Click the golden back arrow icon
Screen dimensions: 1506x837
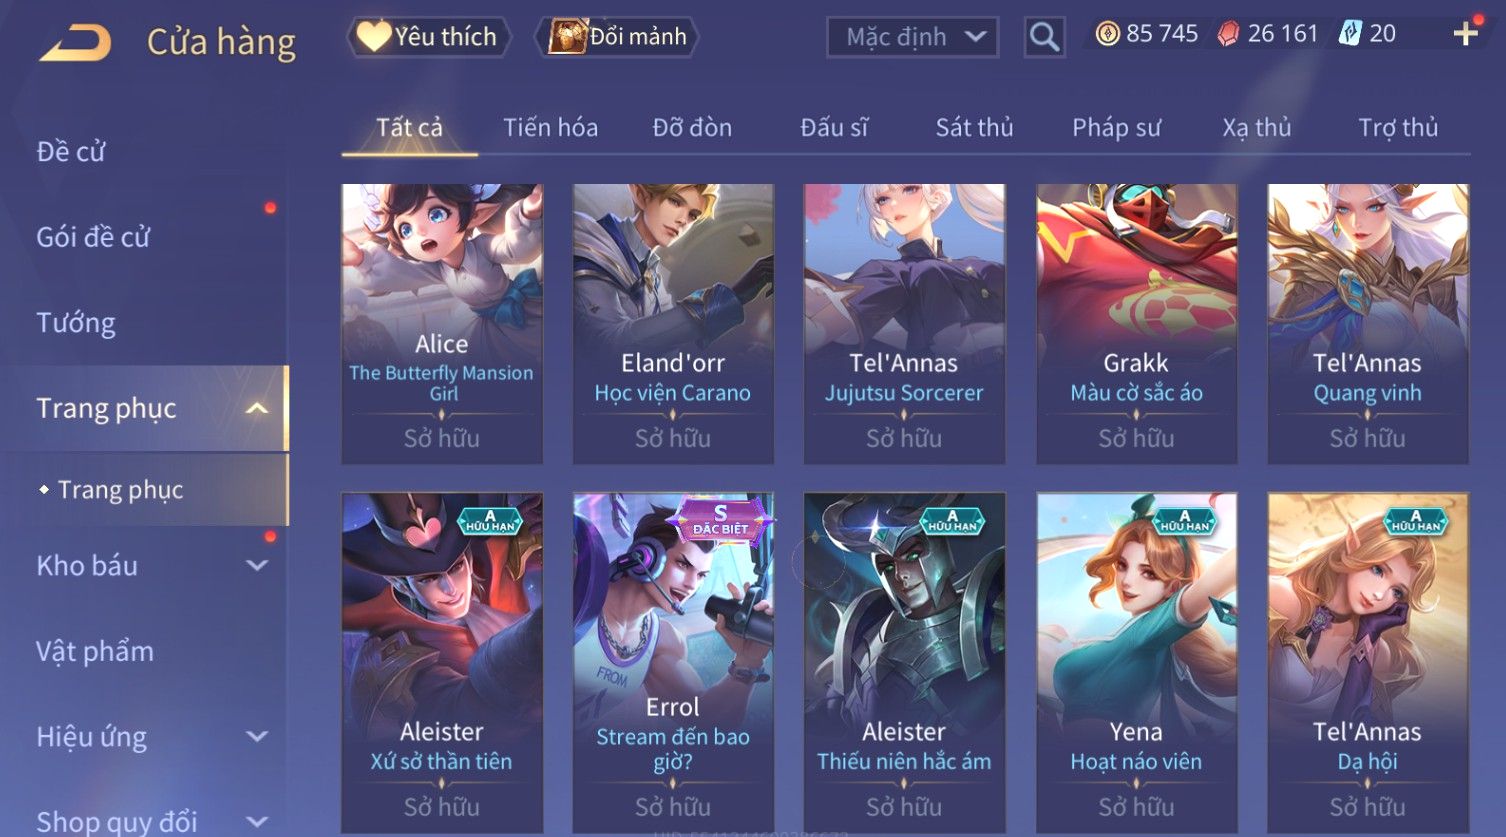[75, 43]
